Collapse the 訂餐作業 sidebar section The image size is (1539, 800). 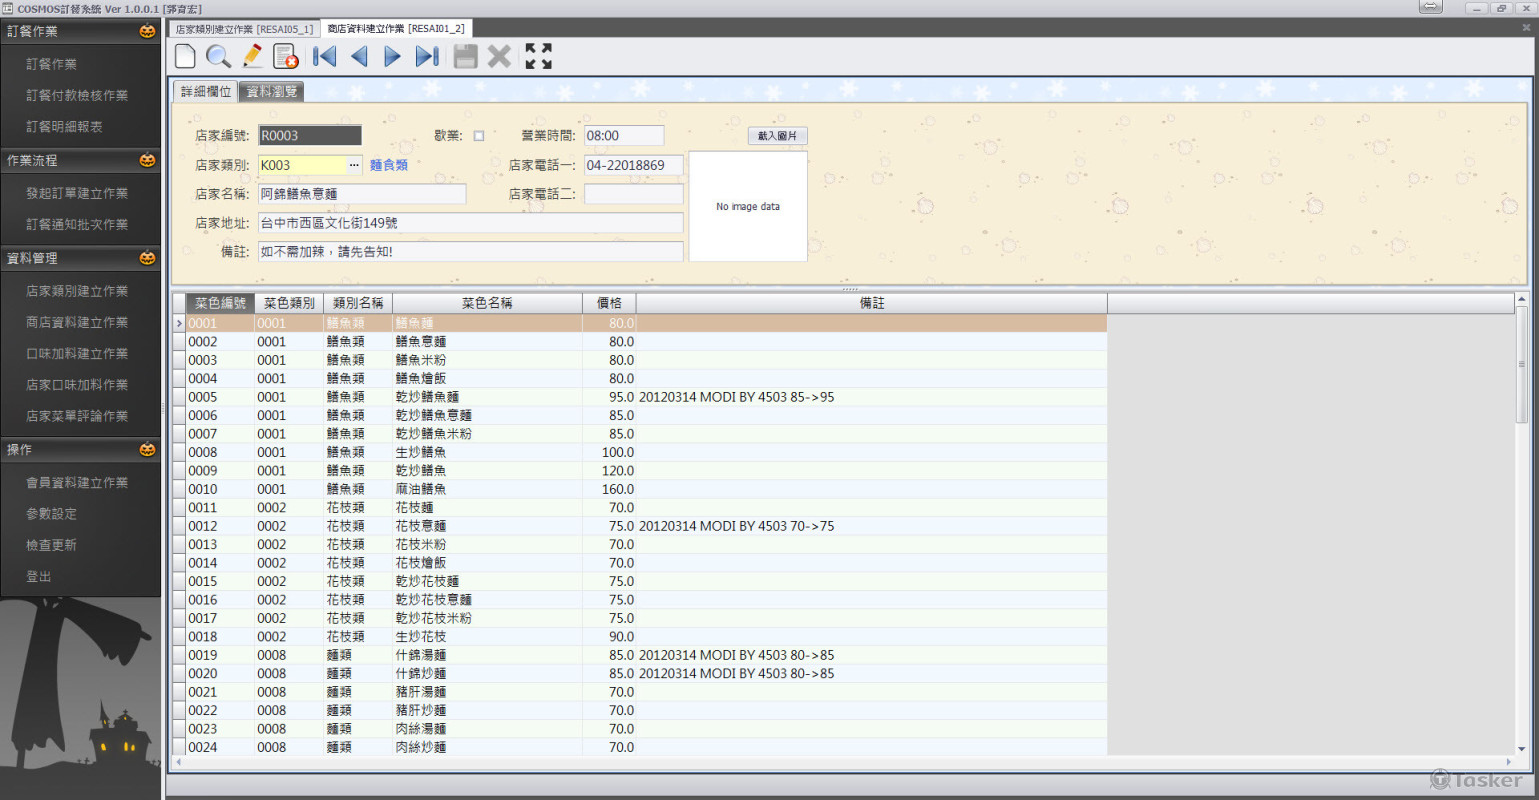(80, 31)
